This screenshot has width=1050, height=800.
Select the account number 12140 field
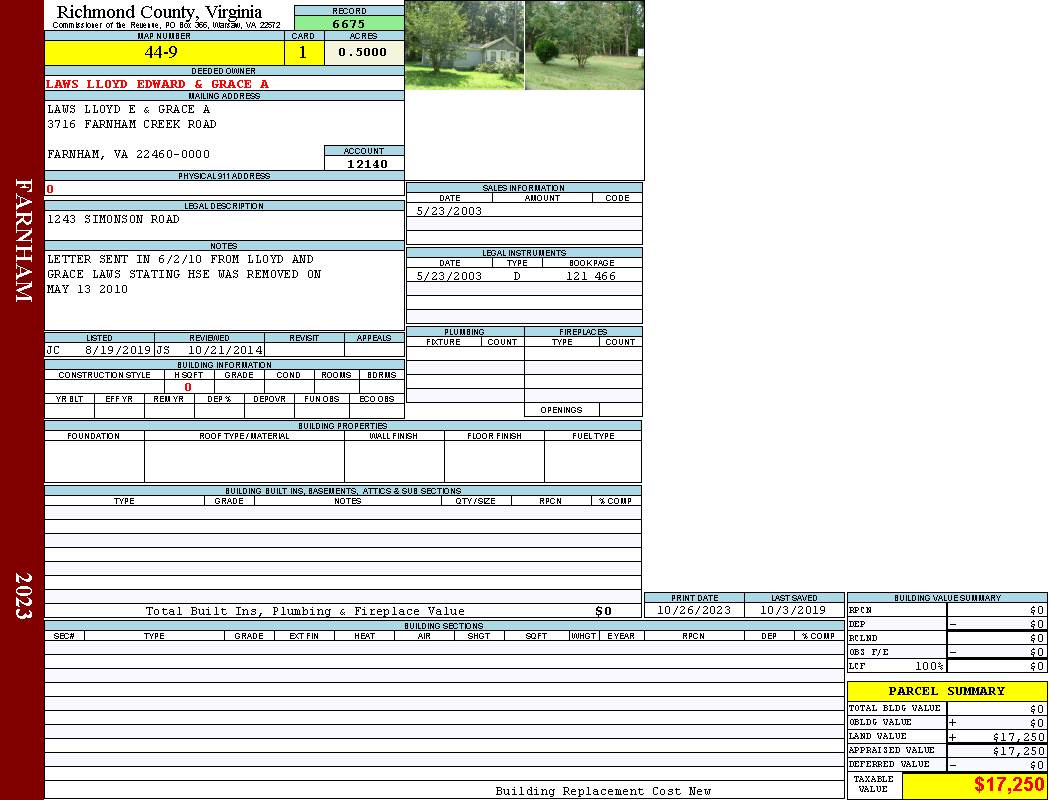point(367,164)
